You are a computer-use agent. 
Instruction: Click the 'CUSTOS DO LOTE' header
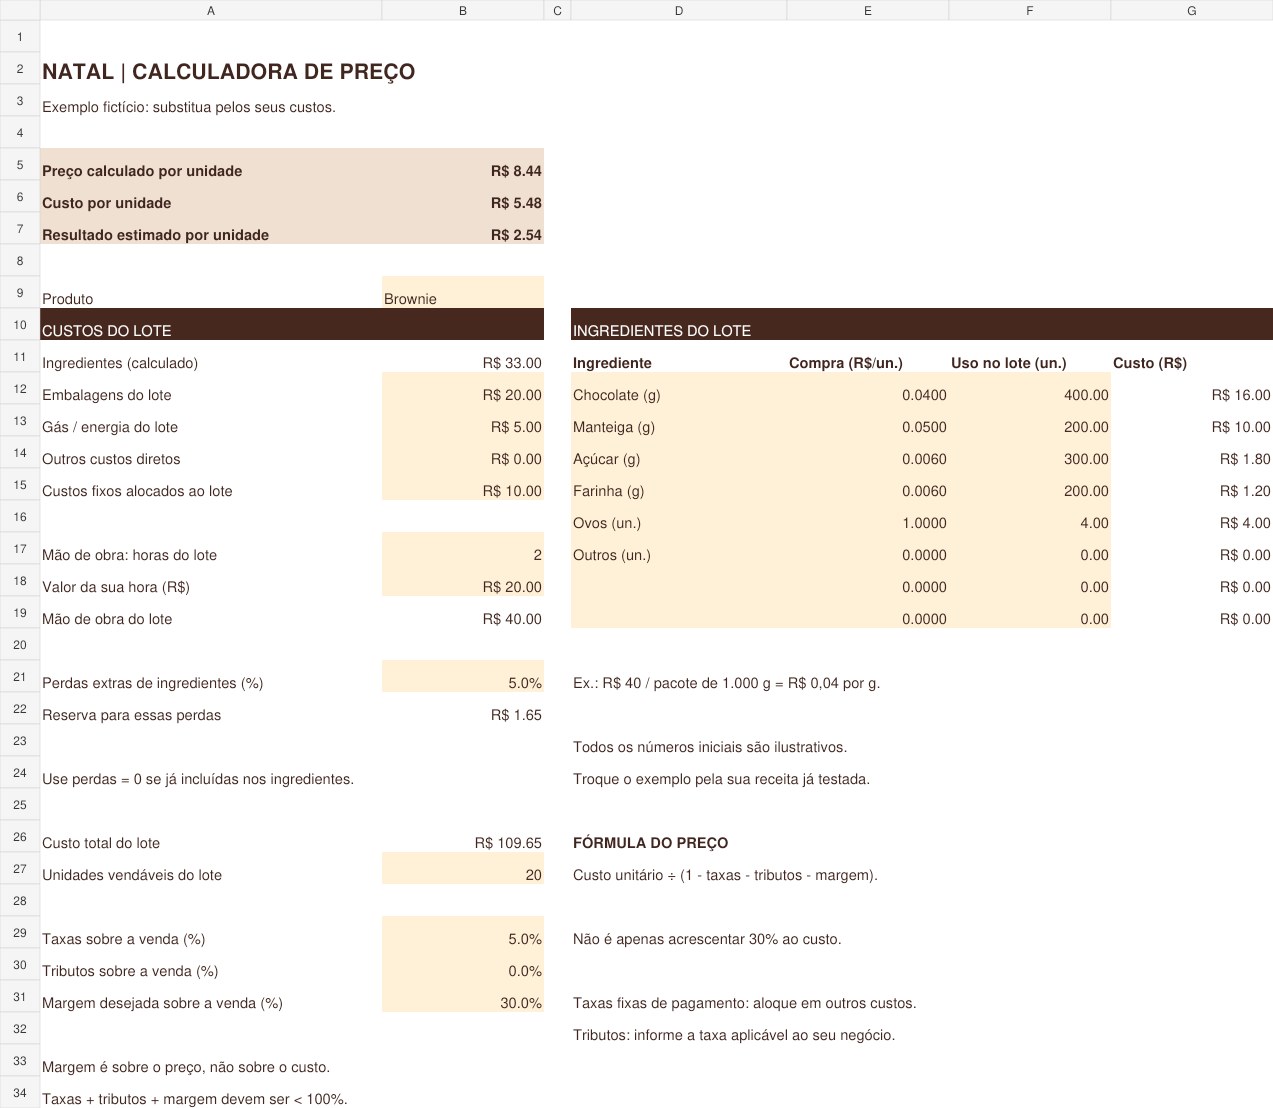[x=292, y=324]
